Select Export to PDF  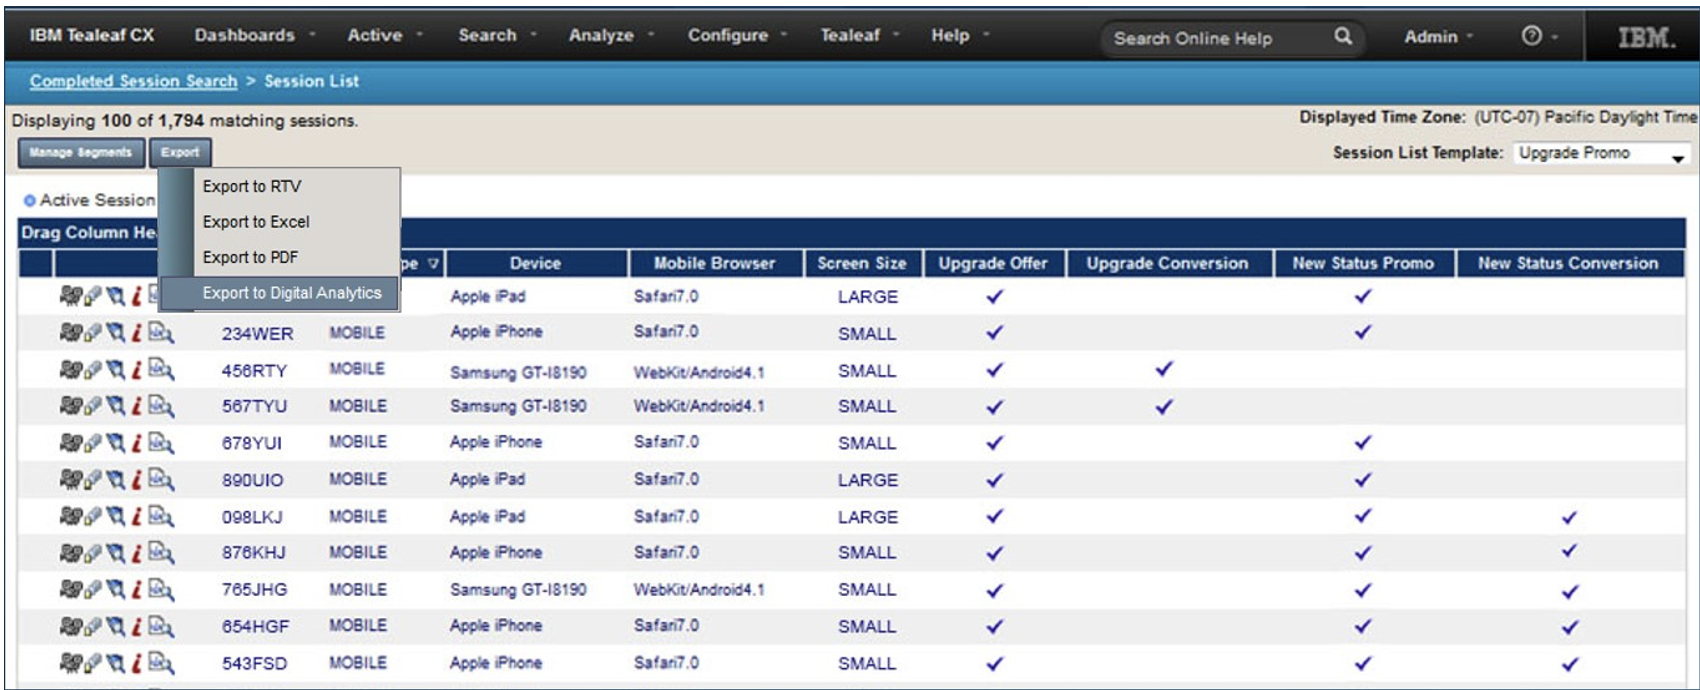click(x=250, y=257)
